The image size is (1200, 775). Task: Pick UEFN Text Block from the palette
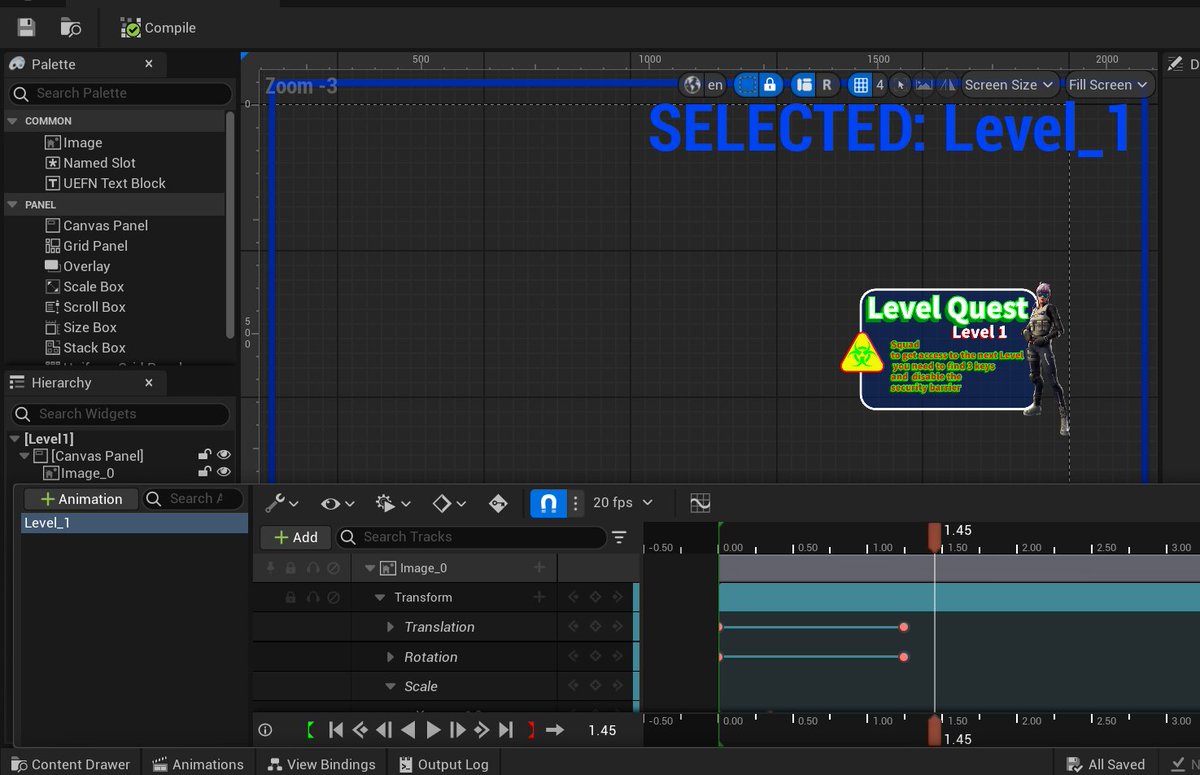click(x=105, y=183)
